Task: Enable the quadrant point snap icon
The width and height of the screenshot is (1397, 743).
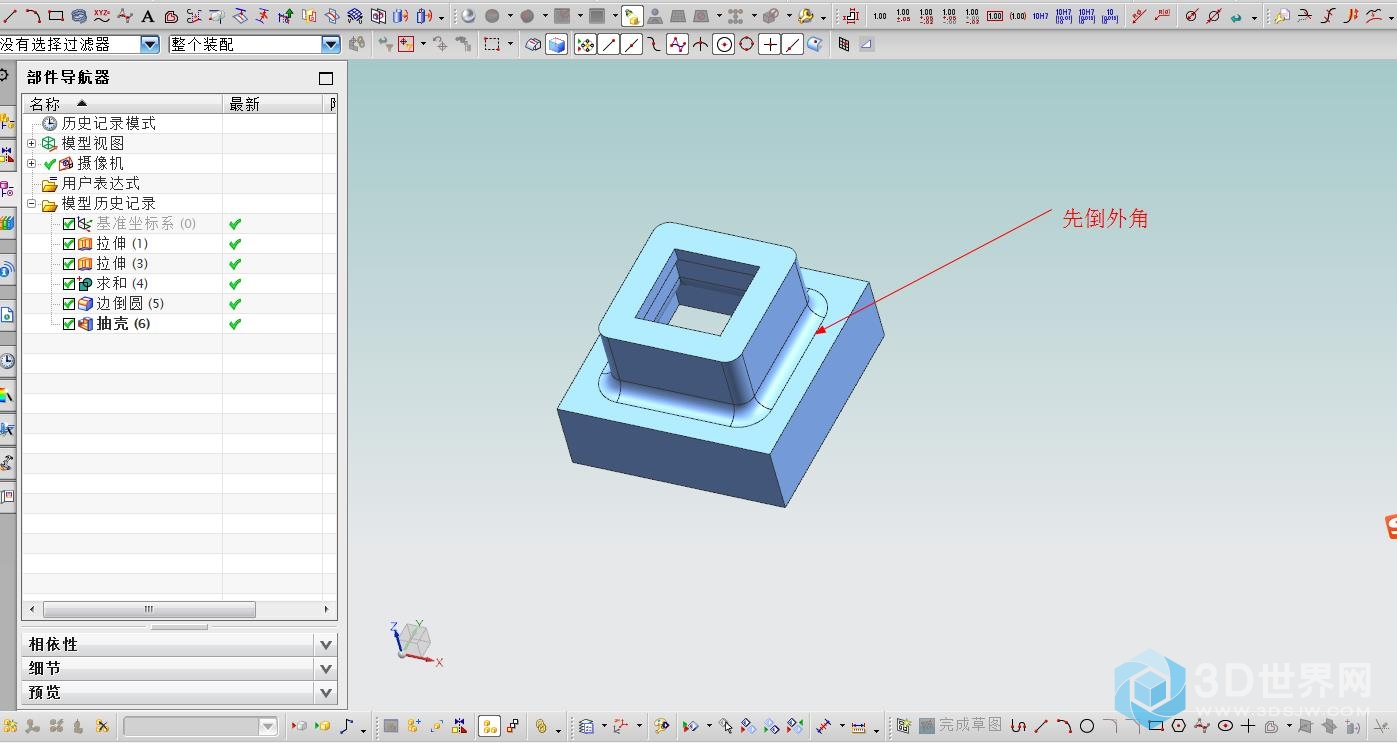Action: [746, 44]
